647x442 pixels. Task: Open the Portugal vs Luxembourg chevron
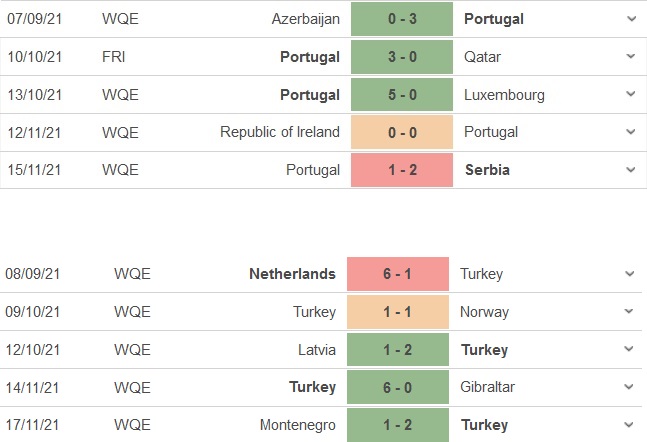(630, 94)
